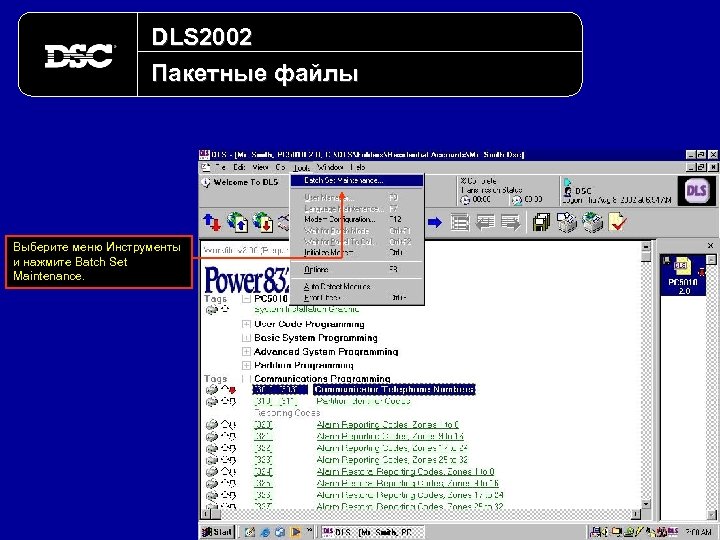The width and height of the screenshot is (720, 540).
Task: Choose Modem Configuration from Tools menu
Action: pos(357,219)
